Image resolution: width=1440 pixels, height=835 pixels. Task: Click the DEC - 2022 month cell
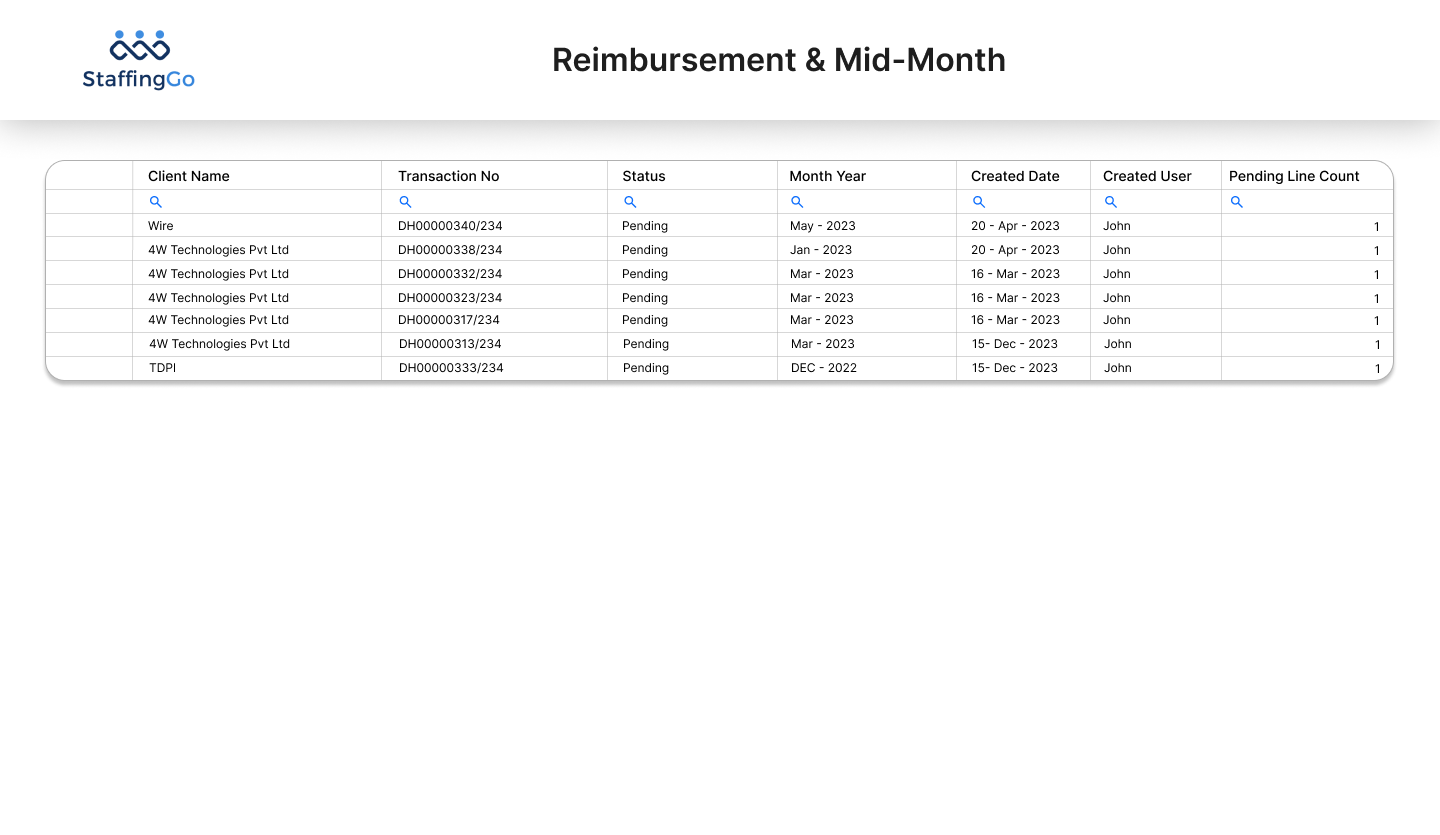pyautogui.click(x=824, y=368)
